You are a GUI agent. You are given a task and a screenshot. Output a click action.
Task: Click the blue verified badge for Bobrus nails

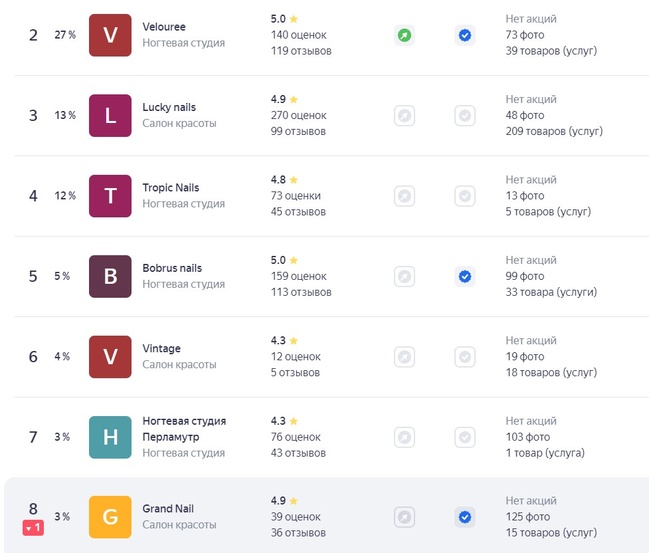coord(465,276)
